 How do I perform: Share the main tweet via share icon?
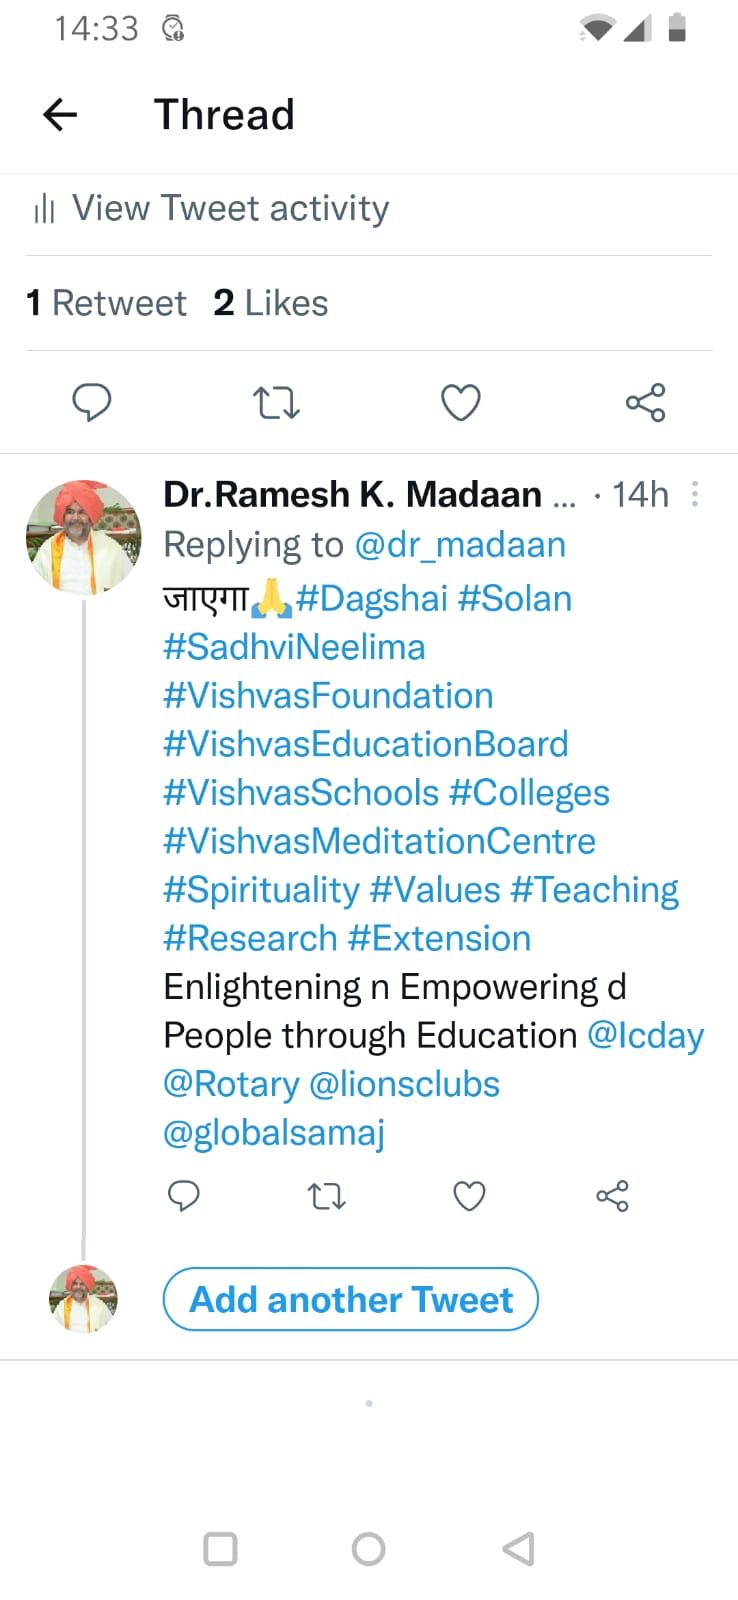(645, 403)
